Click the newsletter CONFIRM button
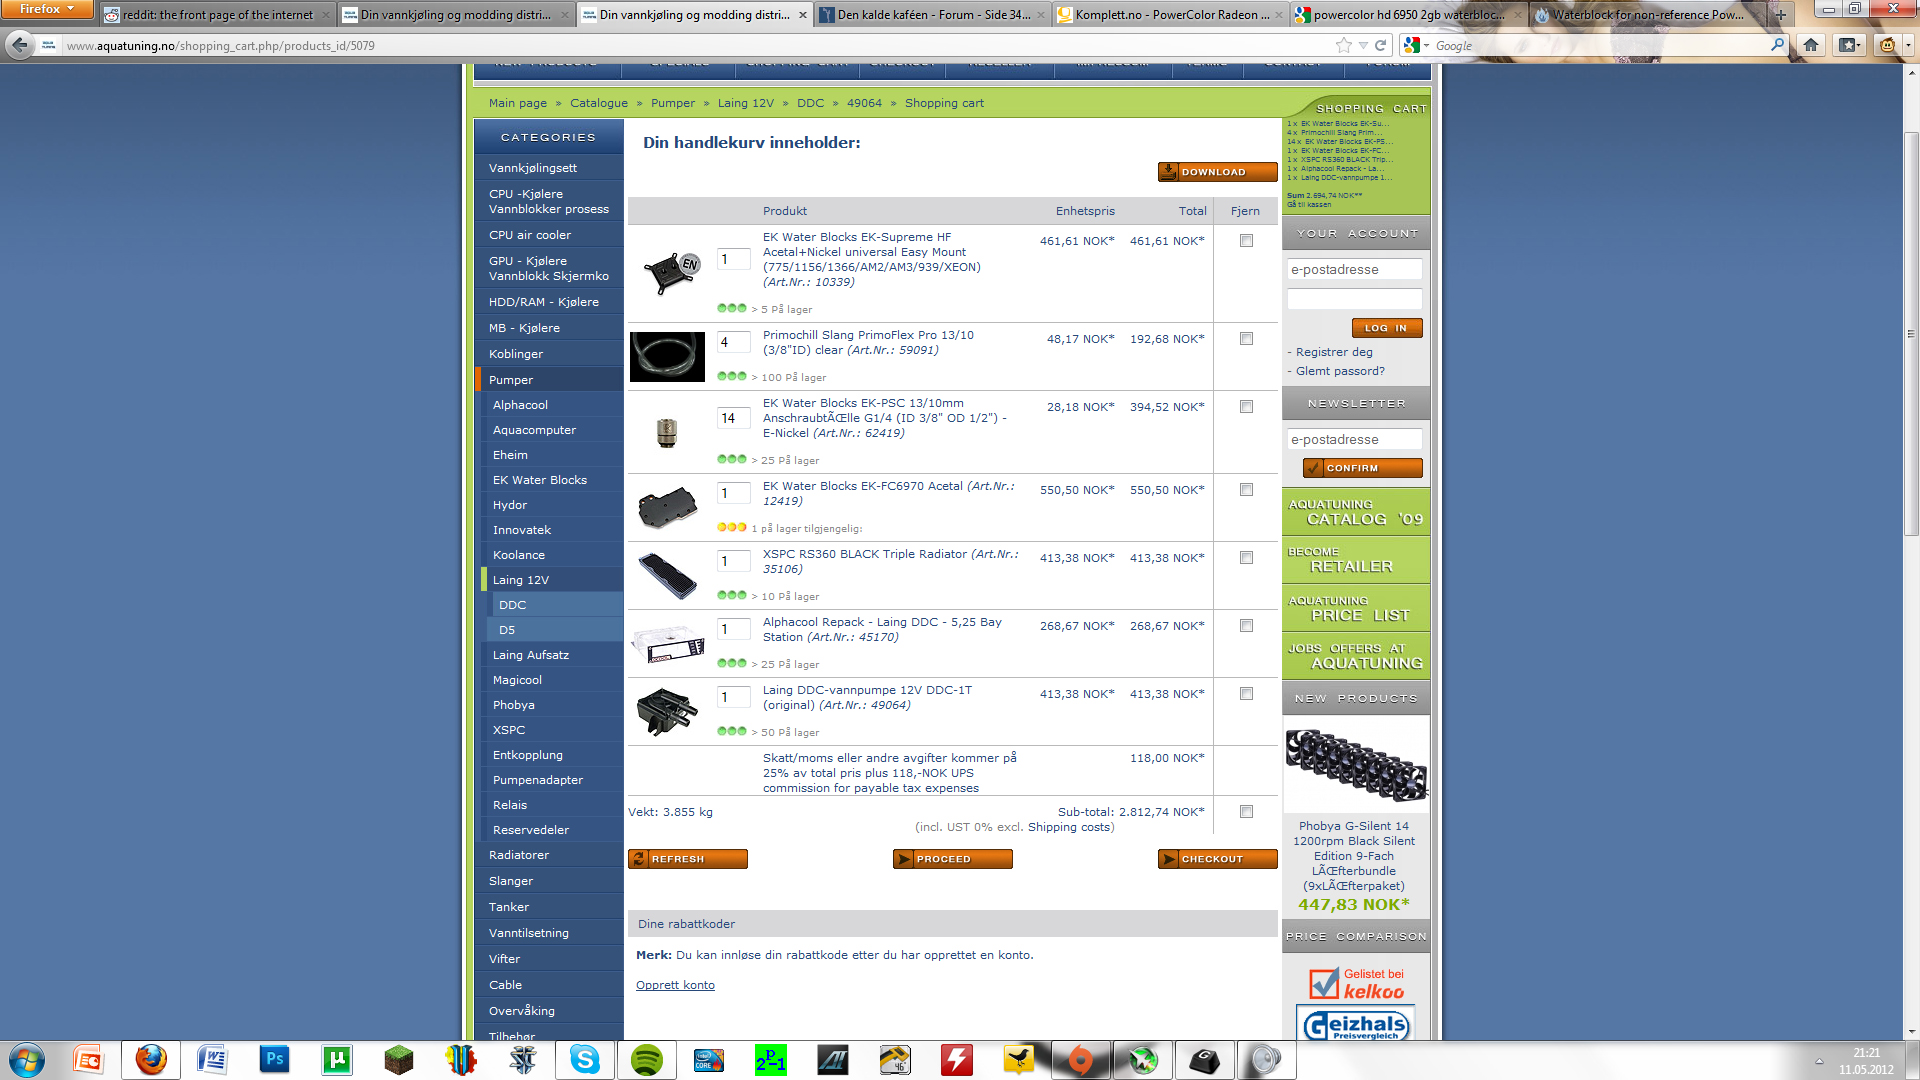Screen dimensions: 1920x1080 (1362, 468)
